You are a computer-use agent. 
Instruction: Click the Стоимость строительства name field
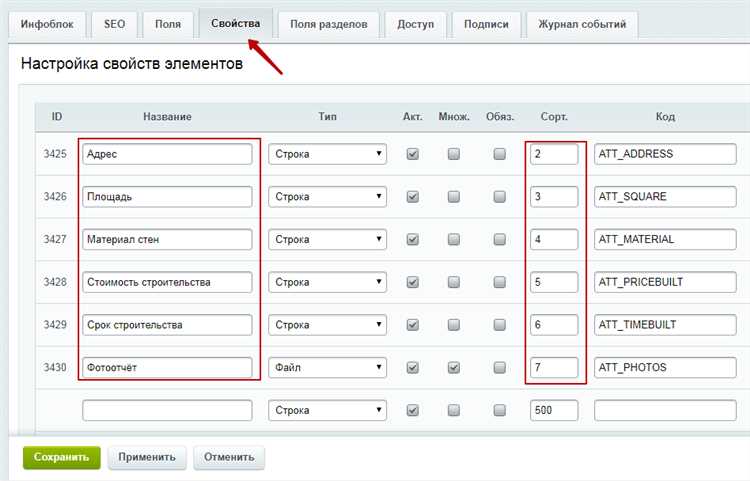pos(167,282)
